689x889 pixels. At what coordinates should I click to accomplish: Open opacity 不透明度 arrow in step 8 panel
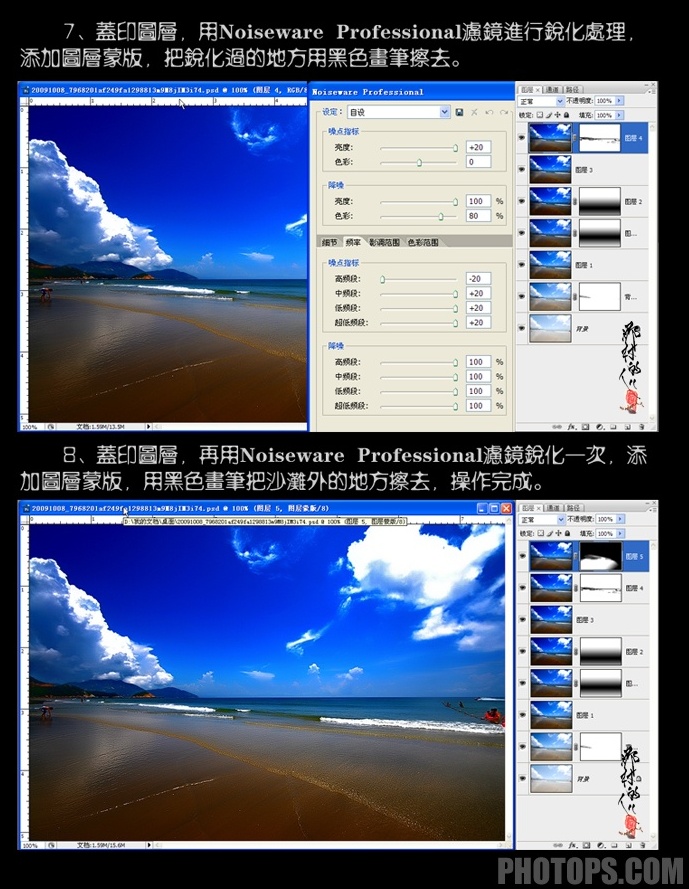(x=620, y=519)
